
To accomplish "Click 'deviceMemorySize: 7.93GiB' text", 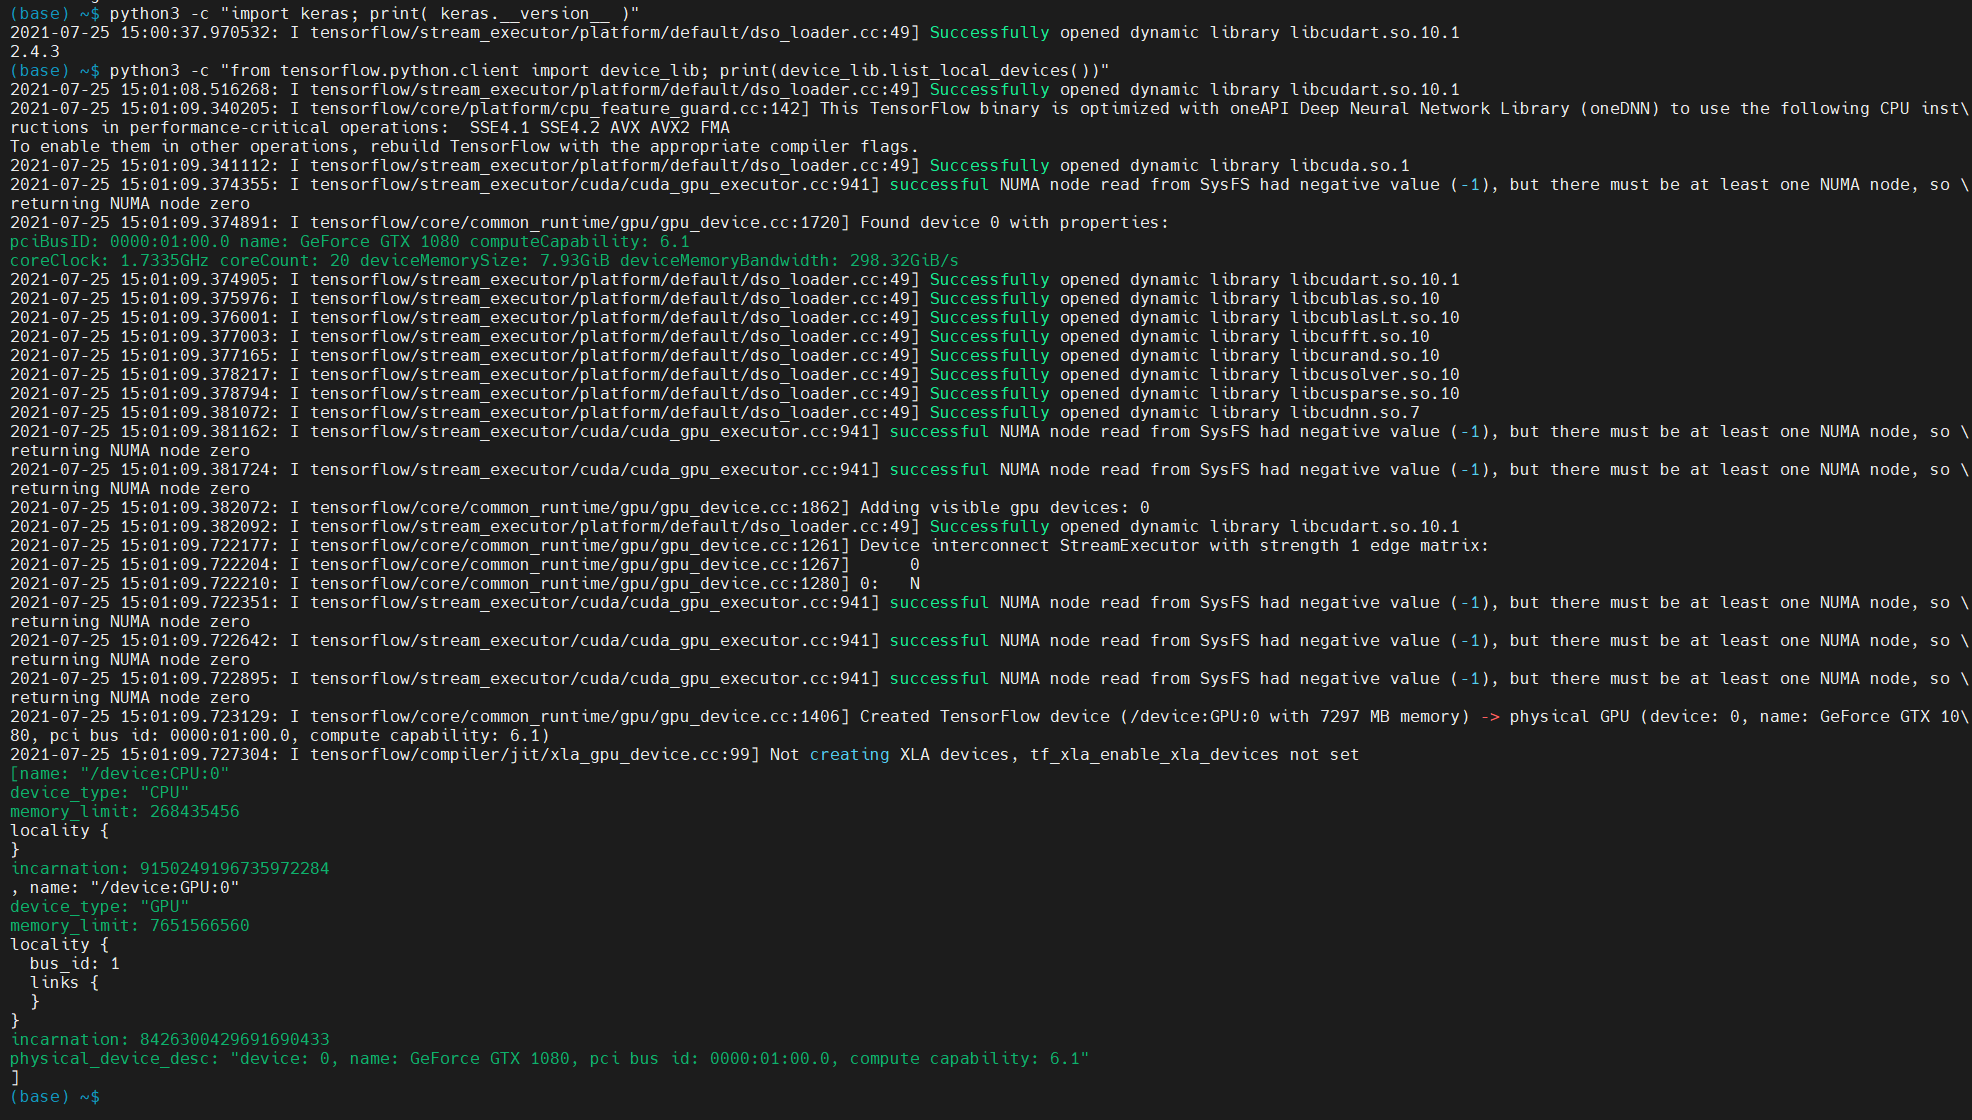I will point(484,260).
